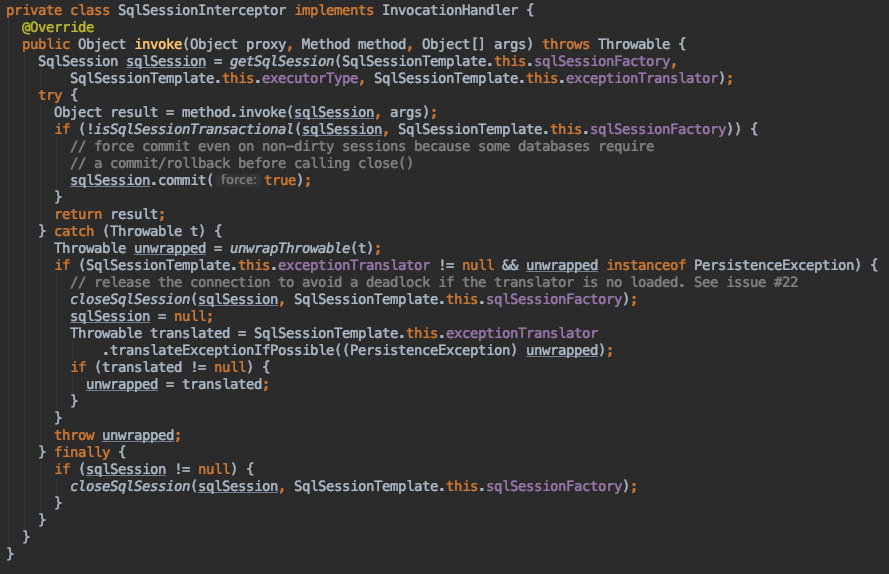The image size is (889, 574).
Task: Click the comment 'a commit/rollback before calling close()'
Action: point(242,163)
